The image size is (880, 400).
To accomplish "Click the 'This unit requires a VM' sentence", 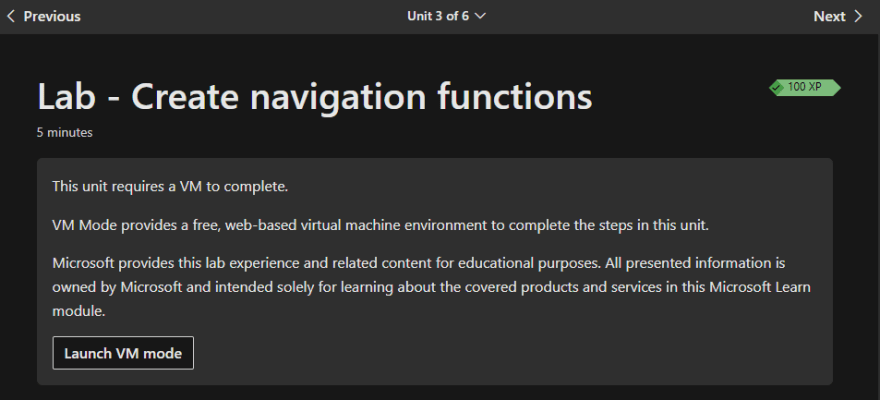I will (170, 186).
